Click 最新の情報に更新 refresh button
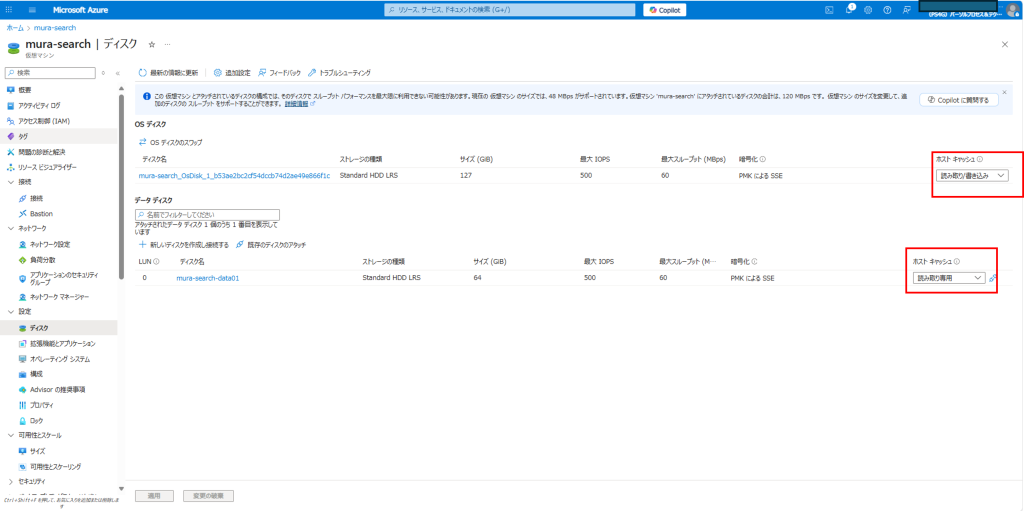The image size is (1024, 511). coord(168,73)
